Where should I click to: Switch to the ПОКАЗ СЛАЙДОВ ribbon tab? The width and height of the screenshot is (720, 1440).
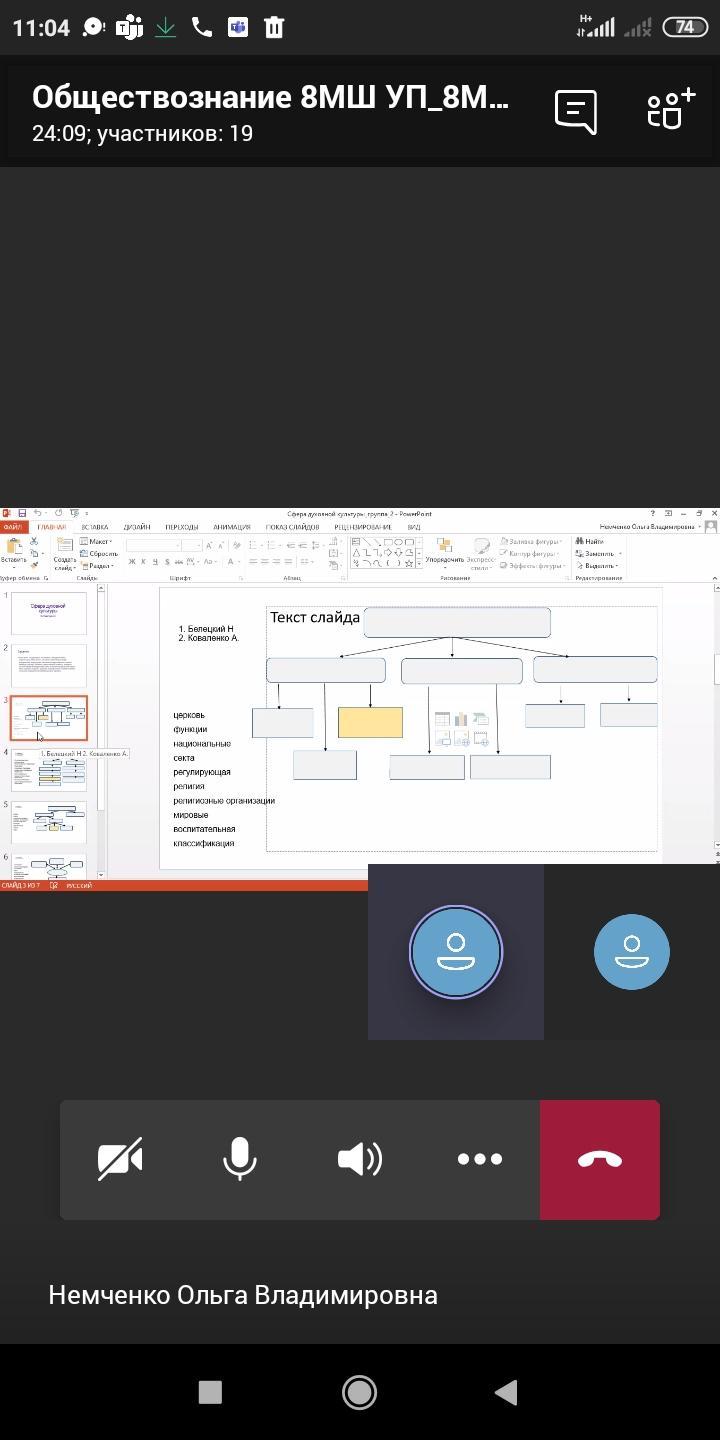click(x=292, y=527)
